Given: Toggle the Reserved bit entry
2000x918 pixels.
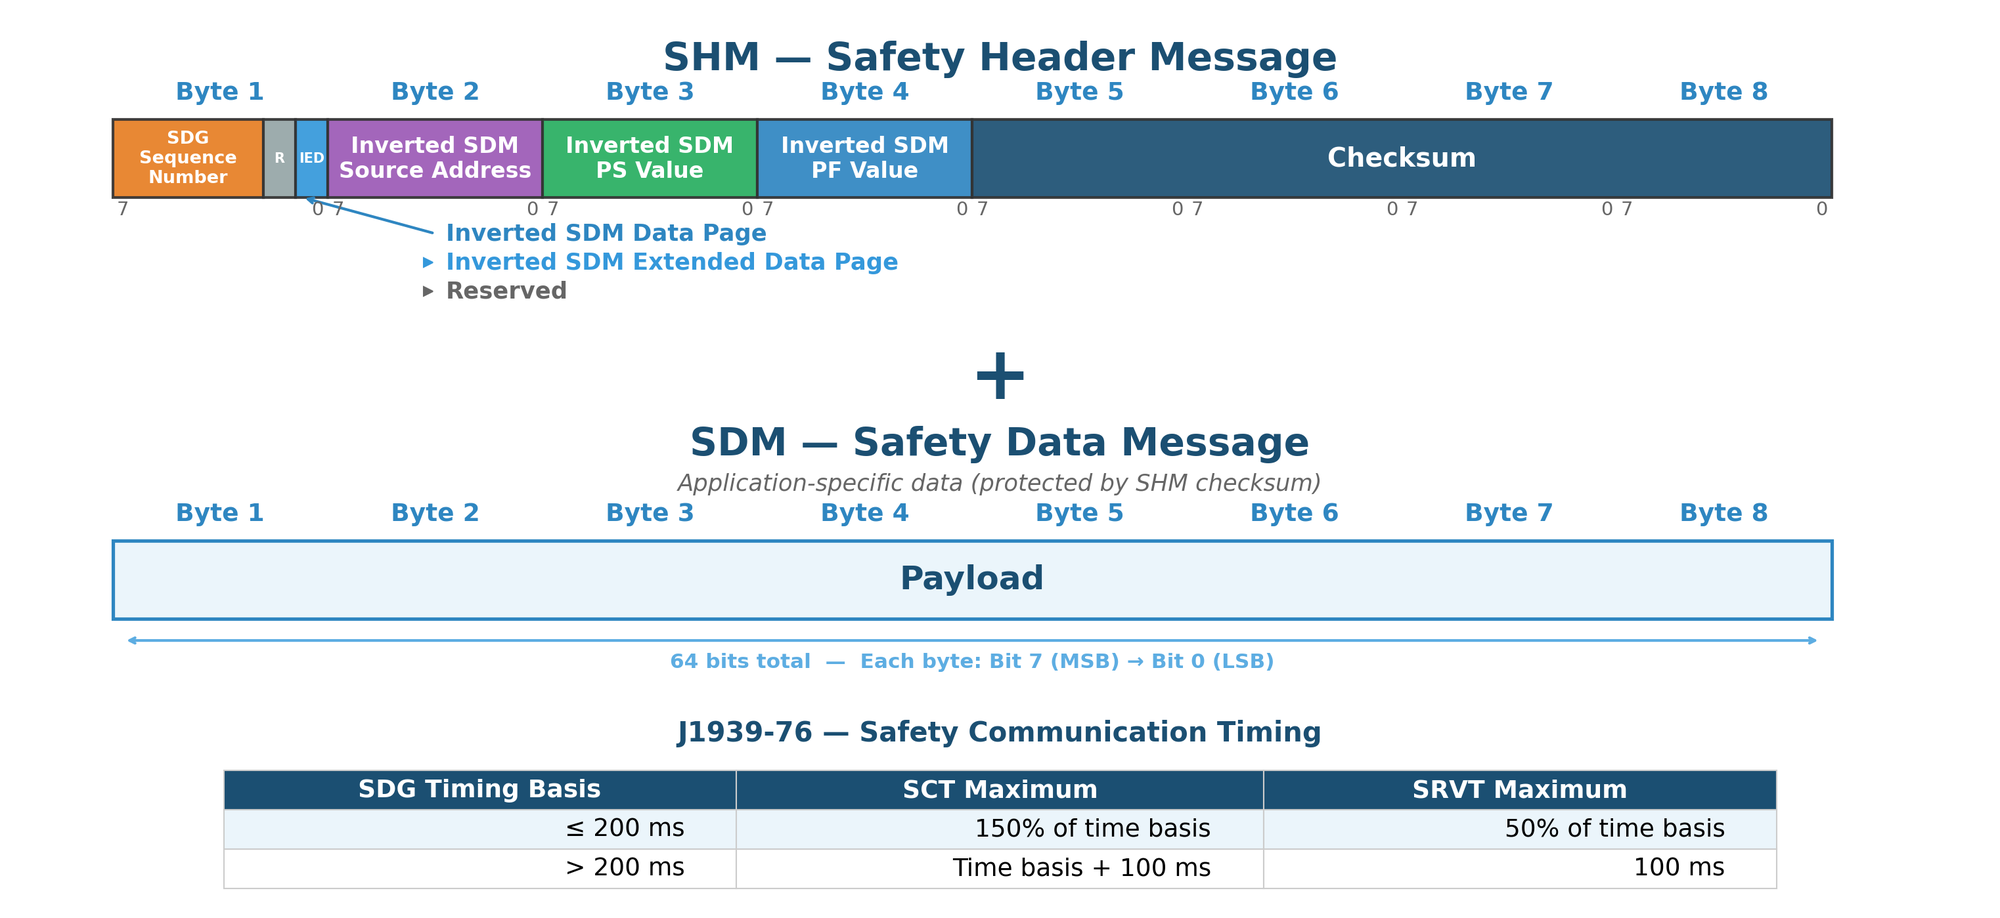Looking at the screenshot, I should (x=505, y=290).
